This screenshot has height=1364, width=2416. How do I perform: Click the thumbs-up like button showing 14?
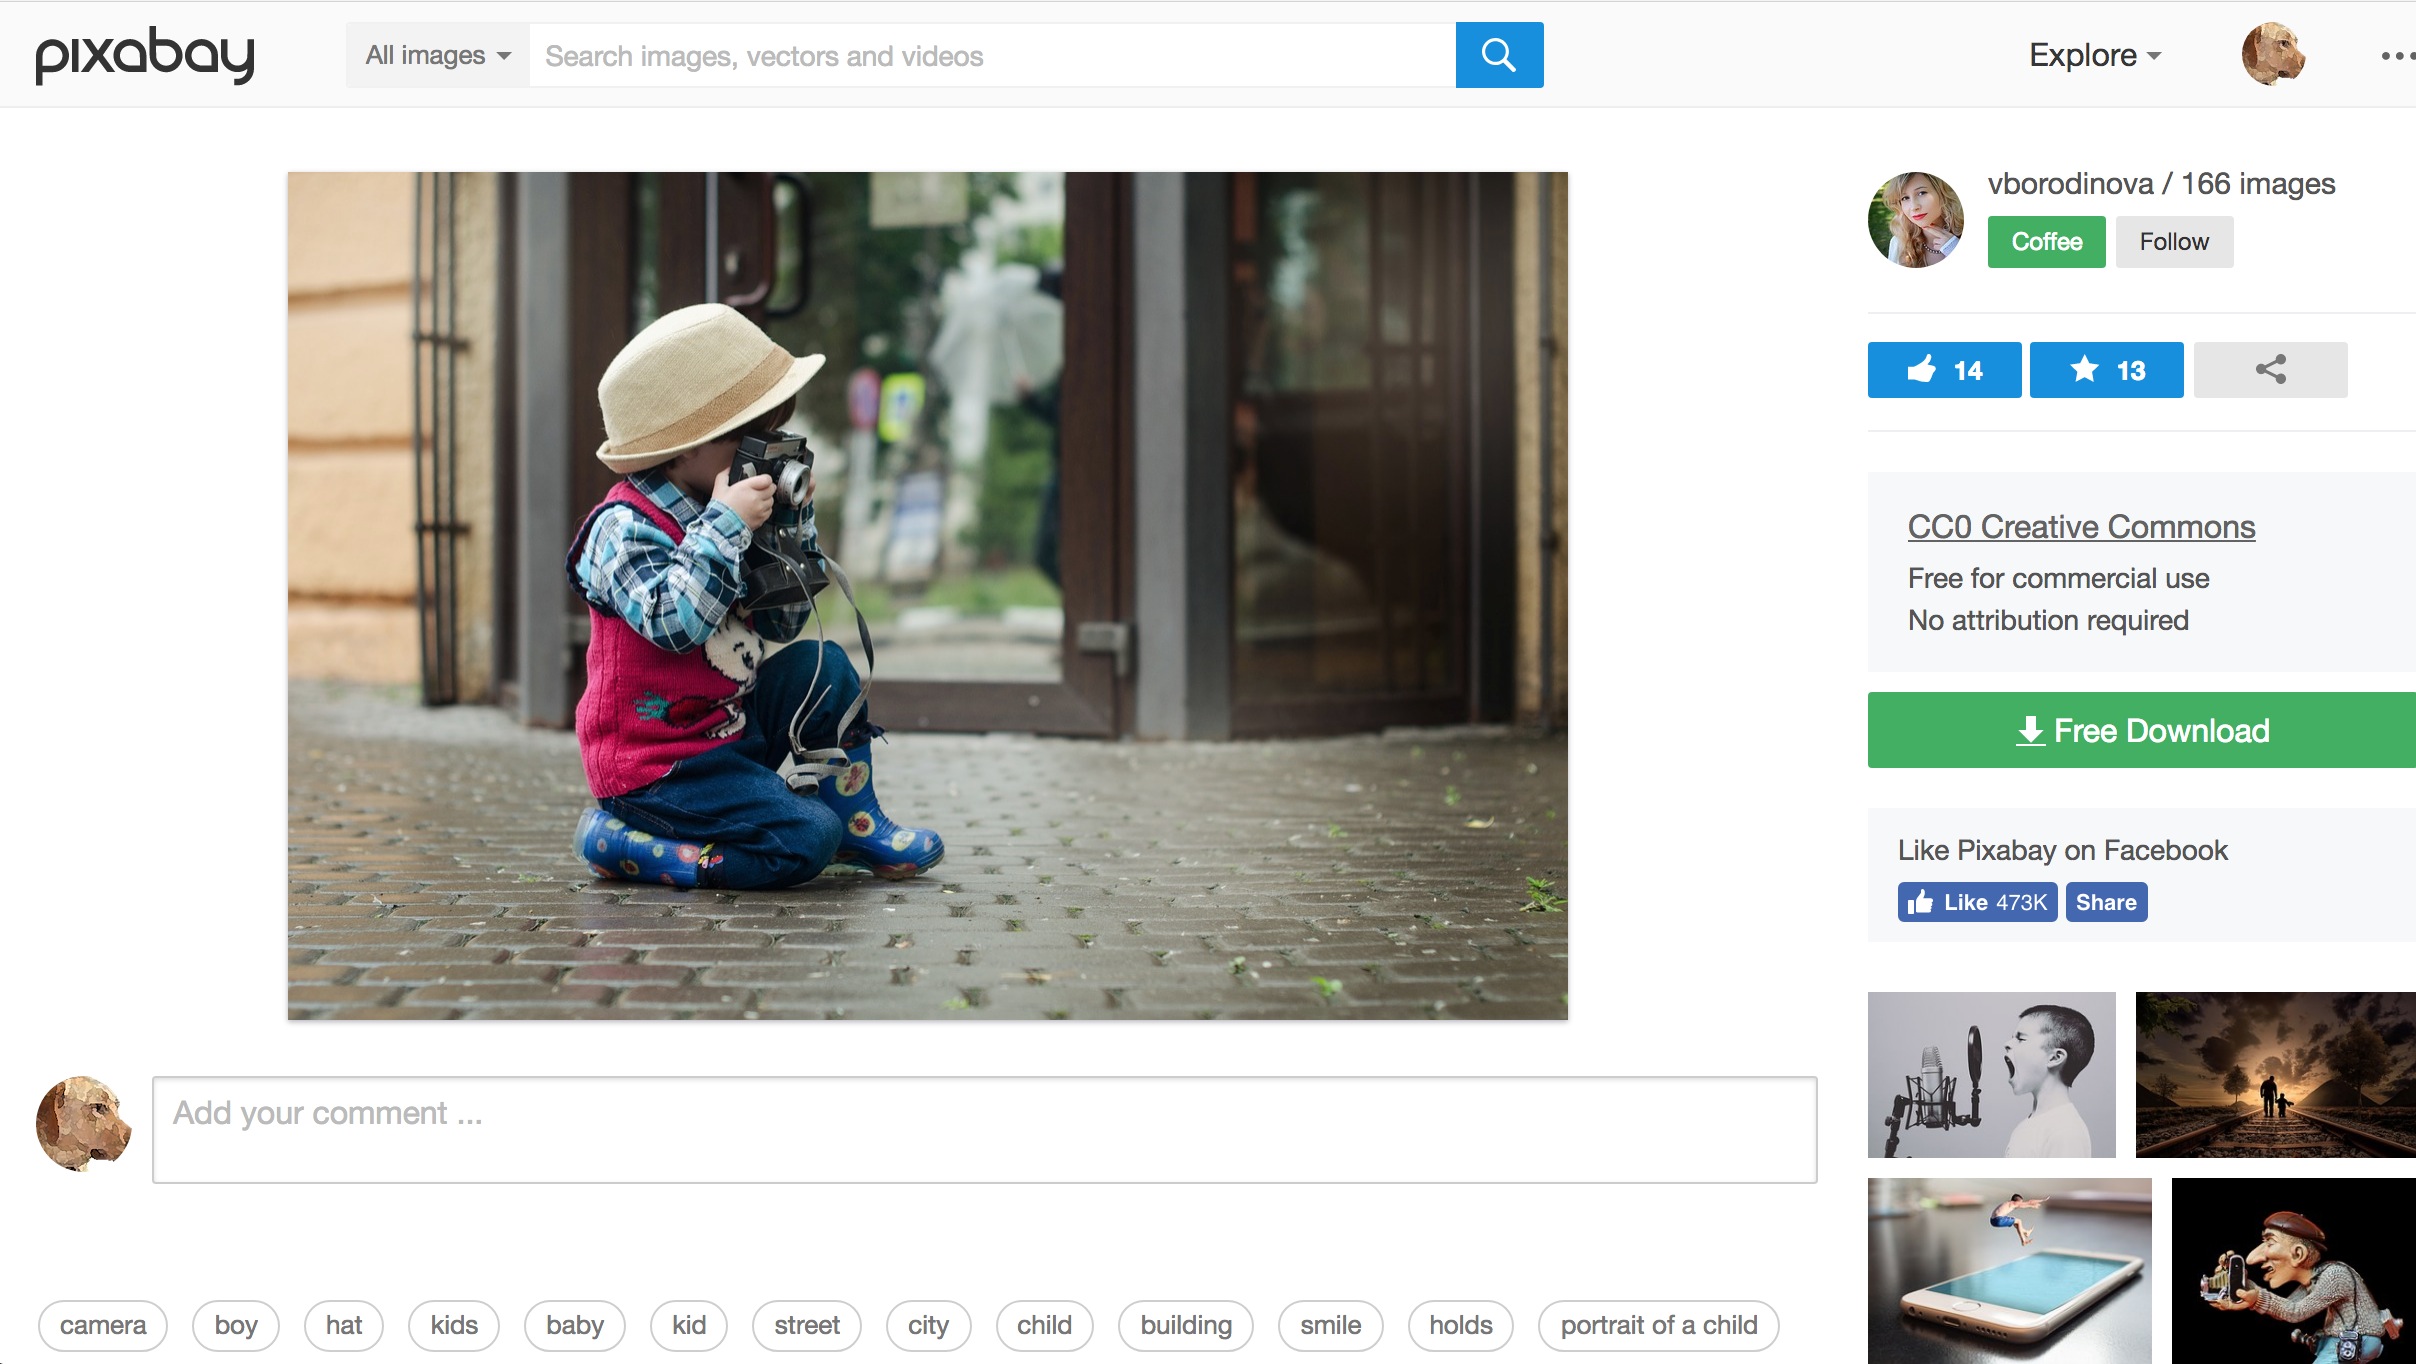click(1943, 370)
